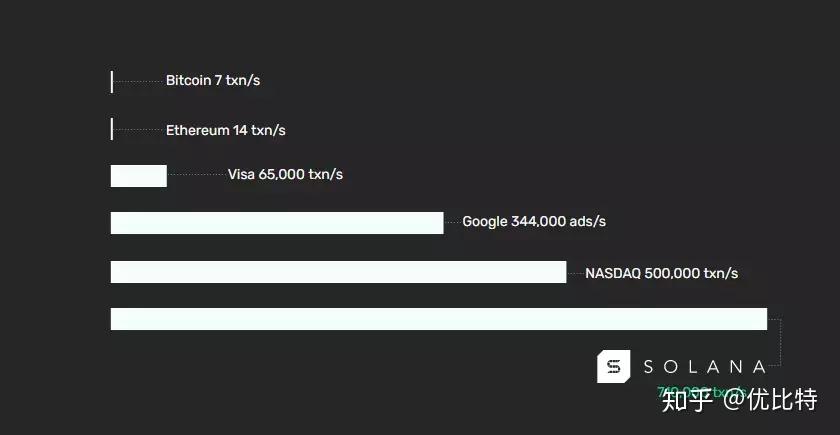Click the SOLANA wordmark text

point(704,367)
